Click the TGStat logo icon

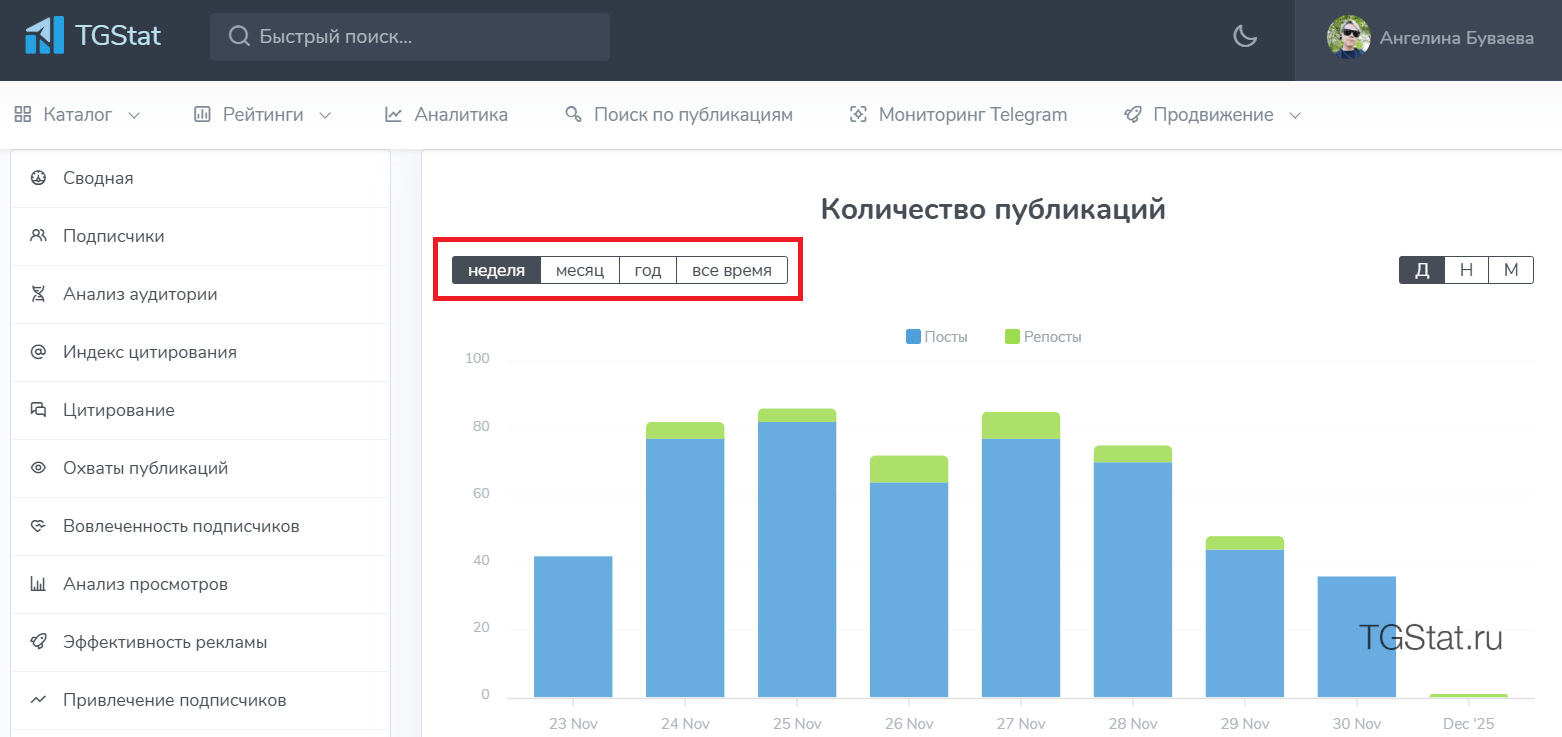click(x=44, y=36)
